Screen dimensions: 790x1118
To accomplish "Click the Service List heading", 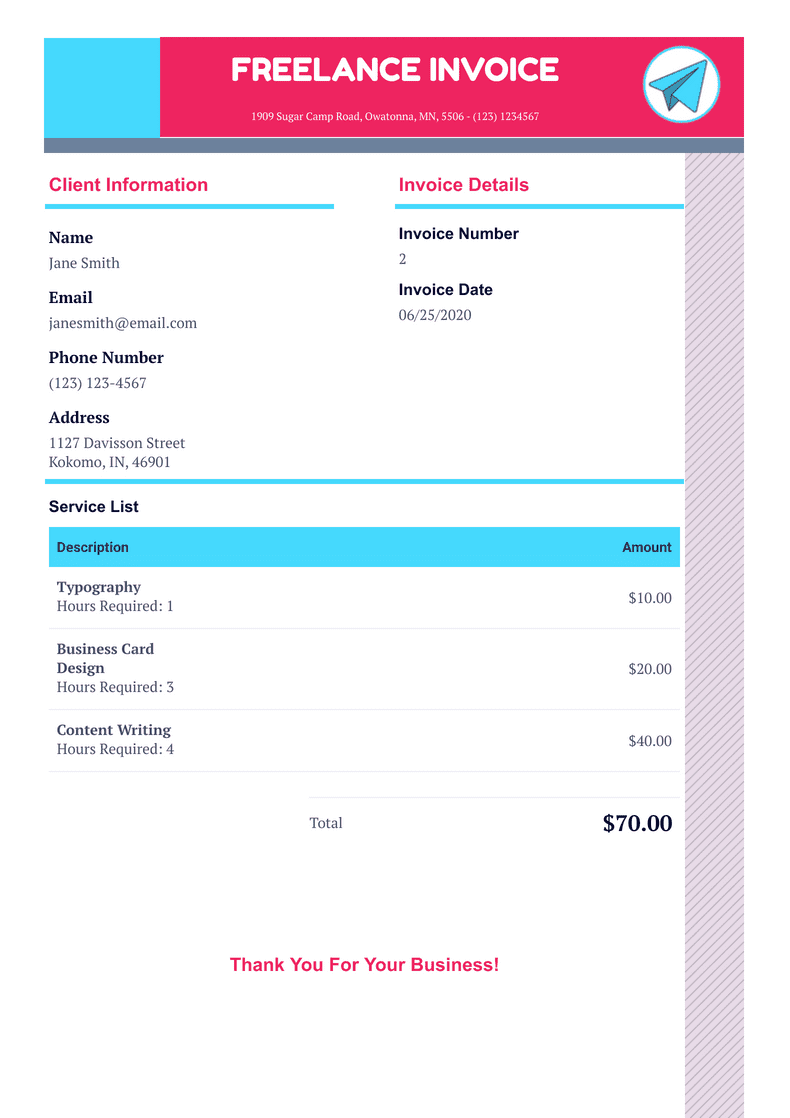I will coord(94,507).
